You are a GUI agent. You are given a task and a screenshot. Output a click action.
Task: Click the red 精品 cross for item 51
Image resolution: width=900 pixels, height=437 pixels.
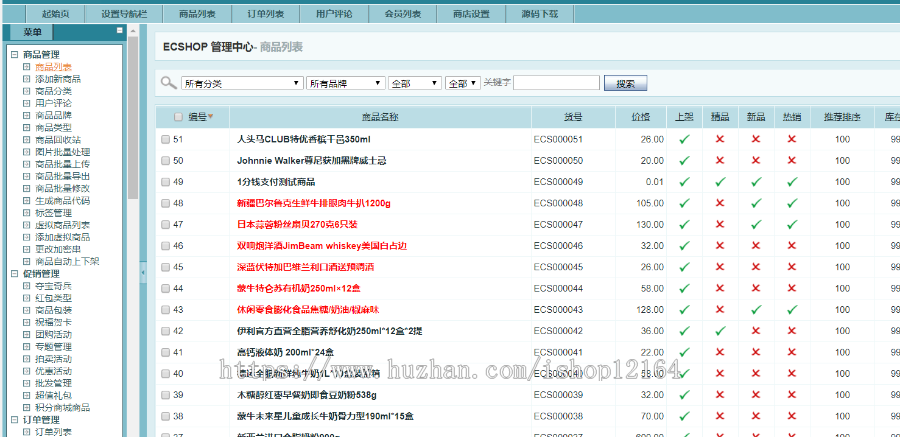720,139
